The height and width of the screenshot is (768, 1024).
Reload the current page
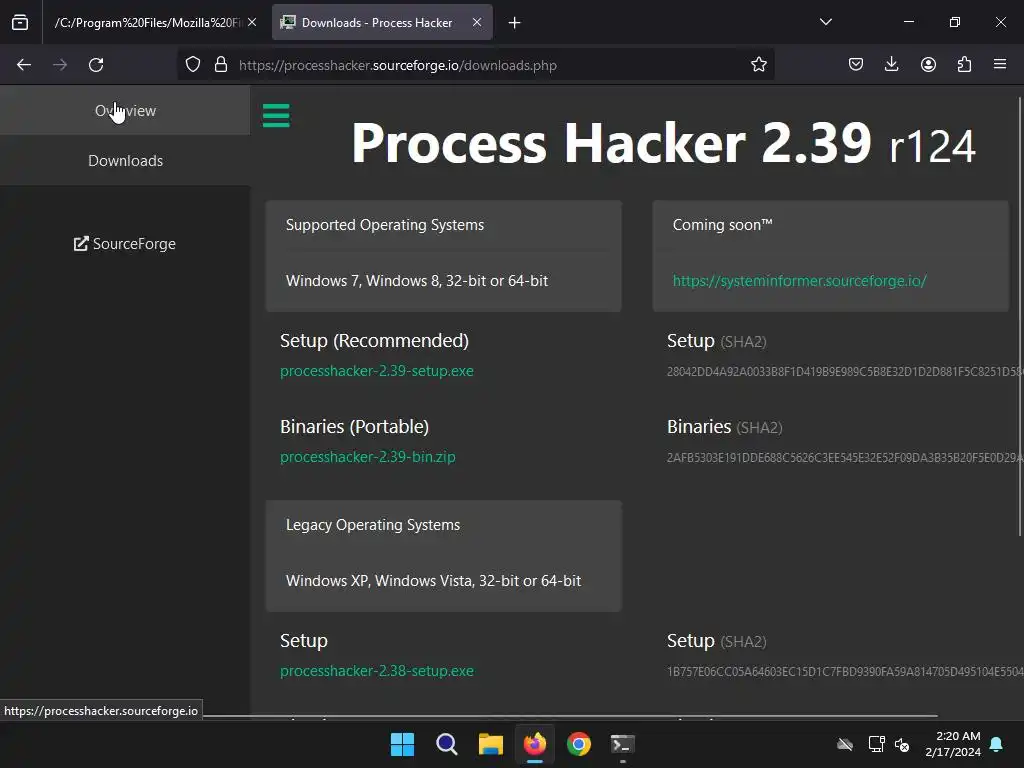pyautogui.click(x=96, y=65)
